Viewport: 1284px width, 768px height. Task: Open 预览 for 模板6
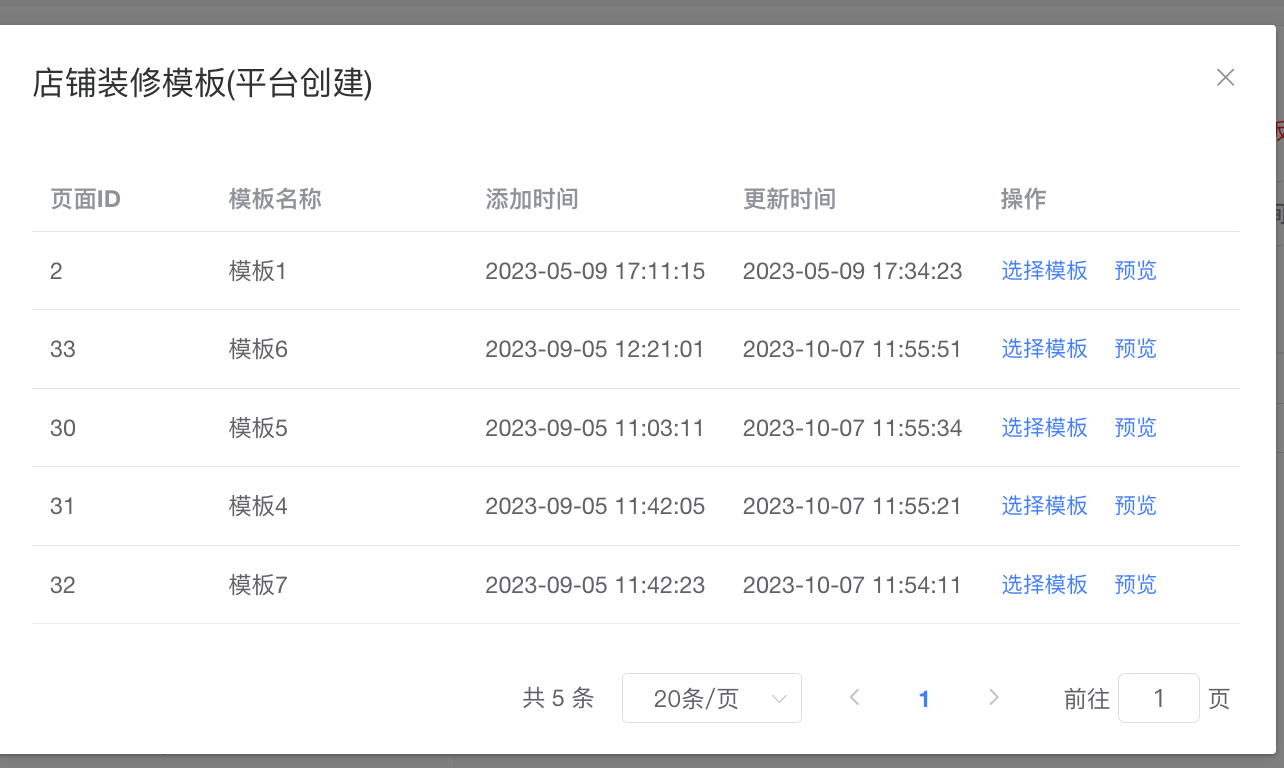click(x=1135, y=349)
